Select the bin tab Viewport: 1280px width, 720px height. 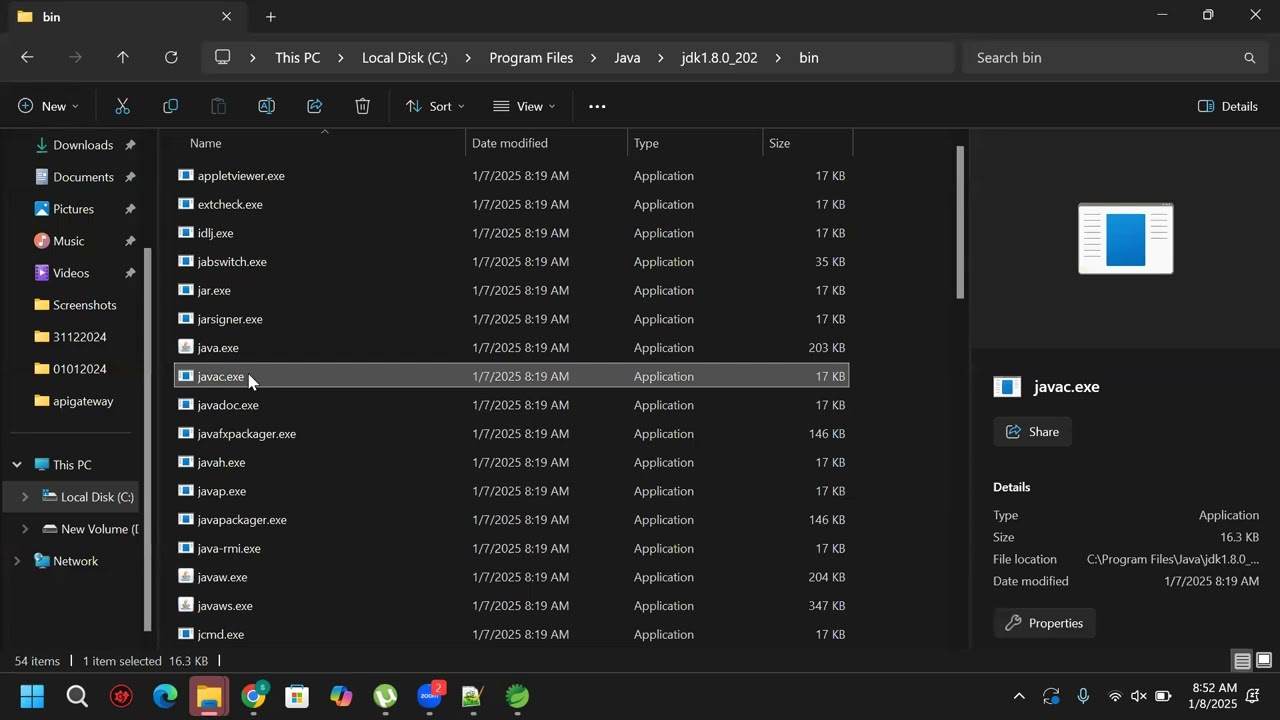(125, 17)
